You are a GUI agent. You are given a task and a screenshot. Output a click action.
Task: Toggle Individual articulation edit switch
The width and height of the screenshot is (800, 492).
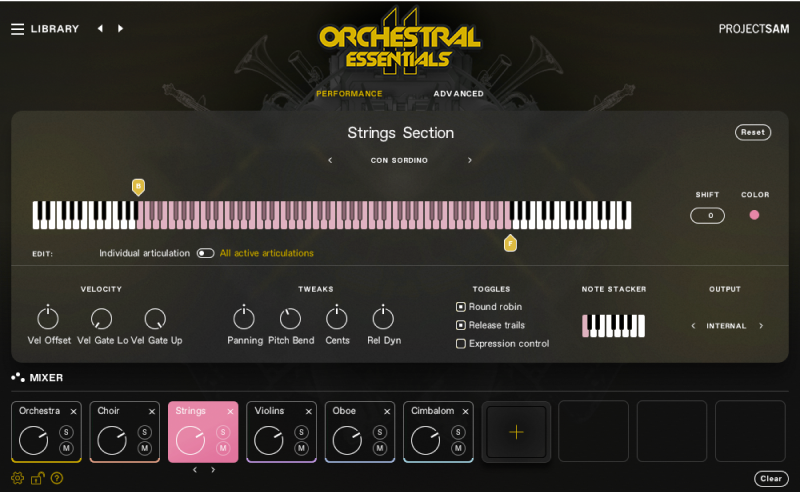click(205, 253)
